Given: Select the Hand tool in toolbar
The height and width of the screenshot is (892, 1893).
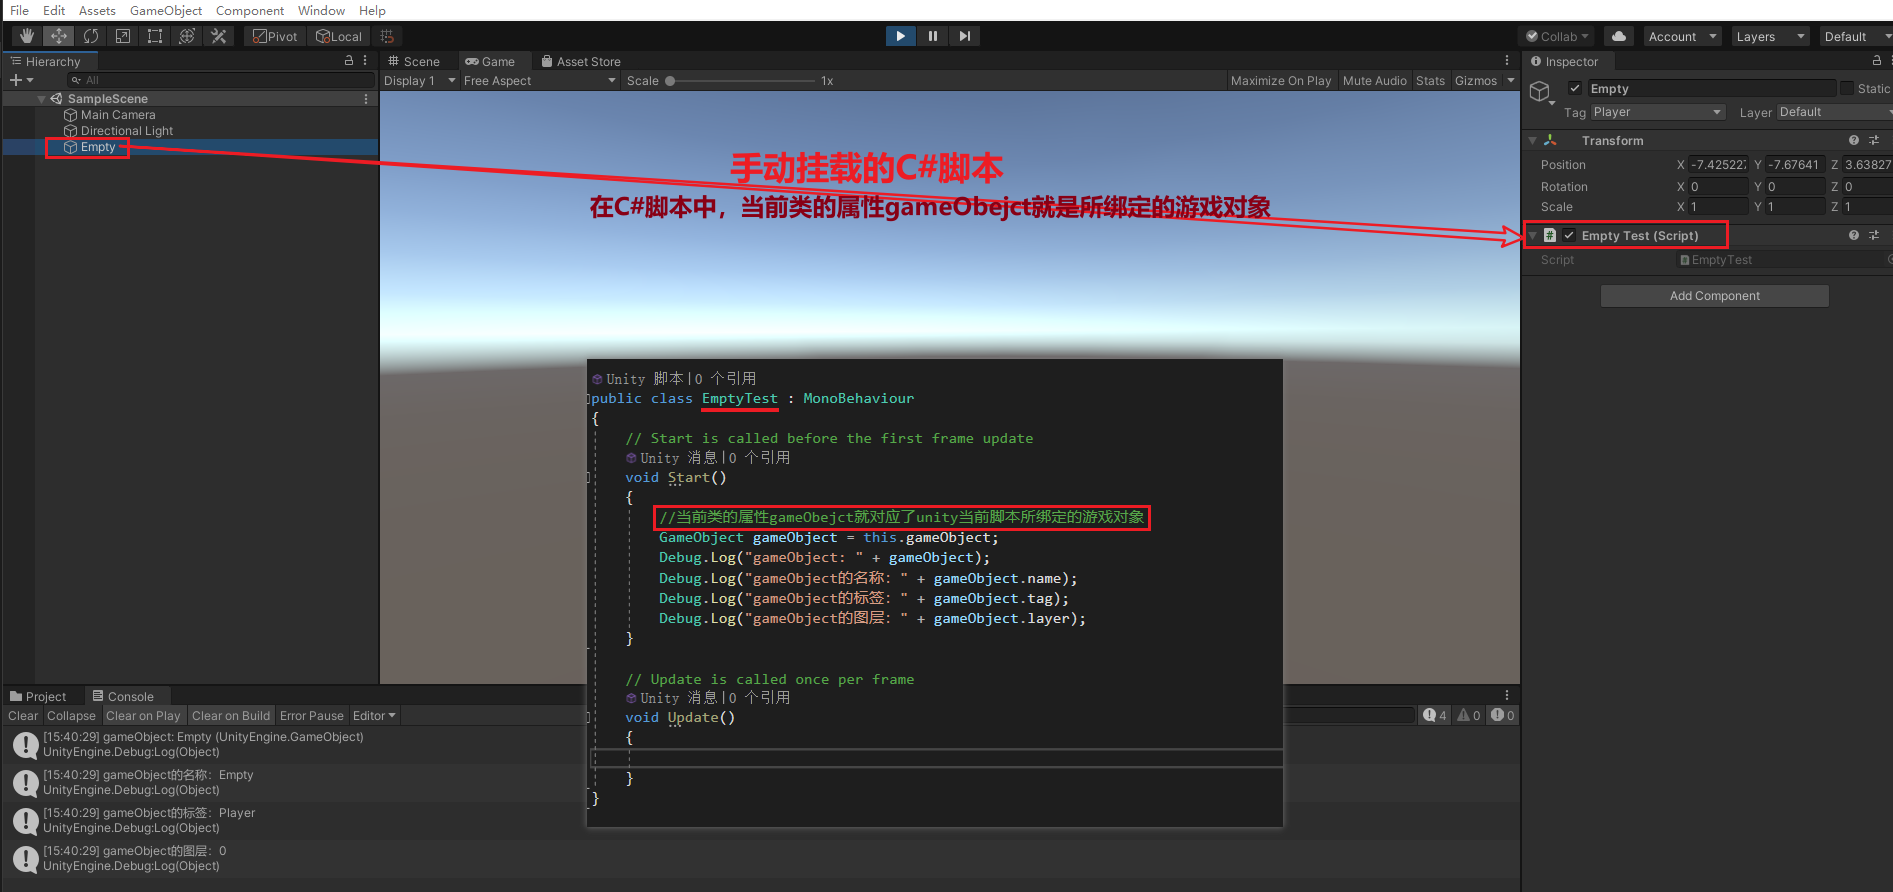Looking at the screenshot, I should tap(27, 36).
